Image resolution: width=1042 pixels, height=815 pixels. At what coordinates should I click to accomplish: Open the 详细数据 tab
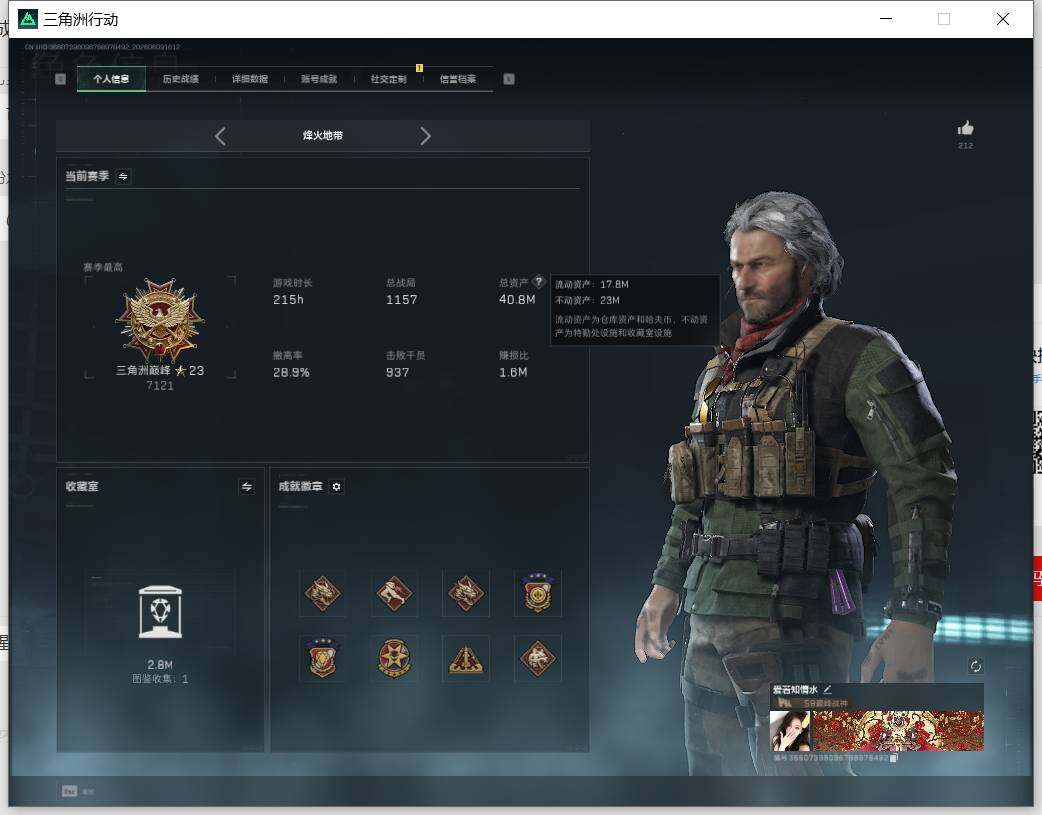pyautogui.click(x=250, y=79)
